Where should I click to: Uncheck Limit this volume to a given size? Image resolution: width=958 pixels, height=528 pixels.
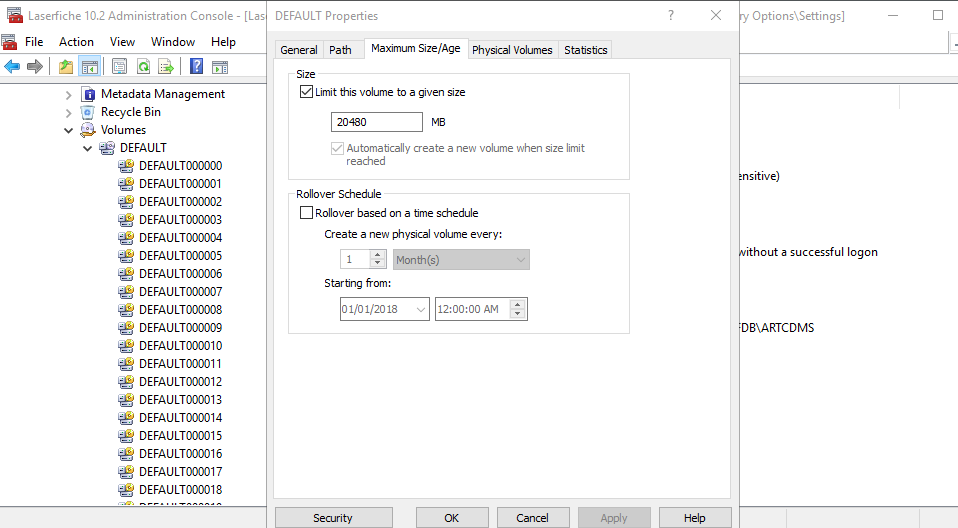coord(307,92)
